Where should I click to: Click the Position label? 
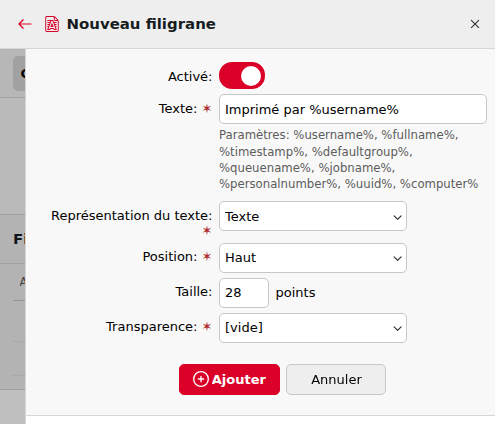pyautogui.click(x=170, y=257)
